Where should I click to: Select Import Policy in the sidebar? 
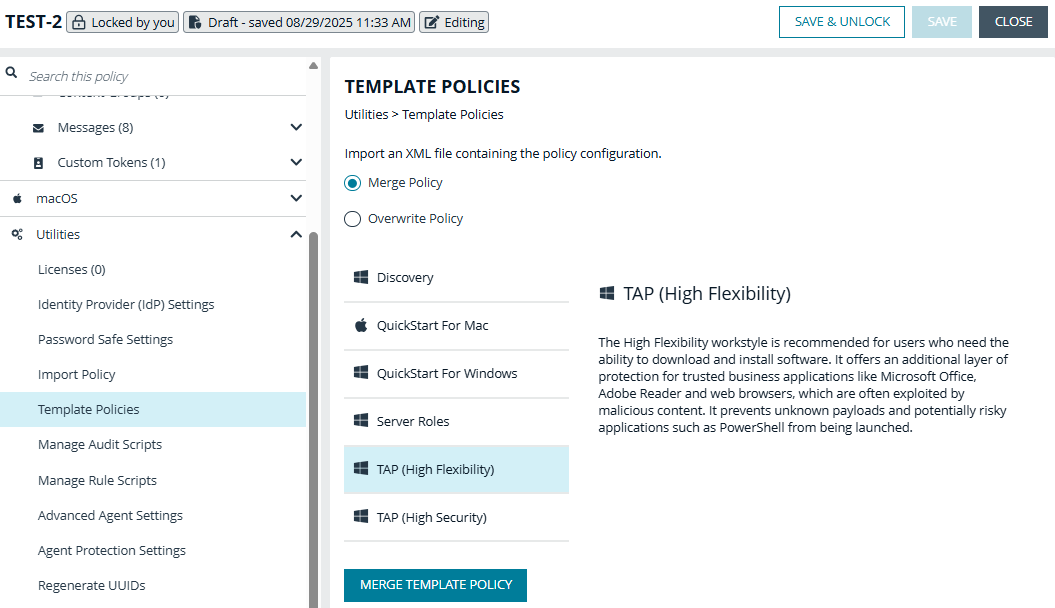pyautogui.click(x=74, y=374)
